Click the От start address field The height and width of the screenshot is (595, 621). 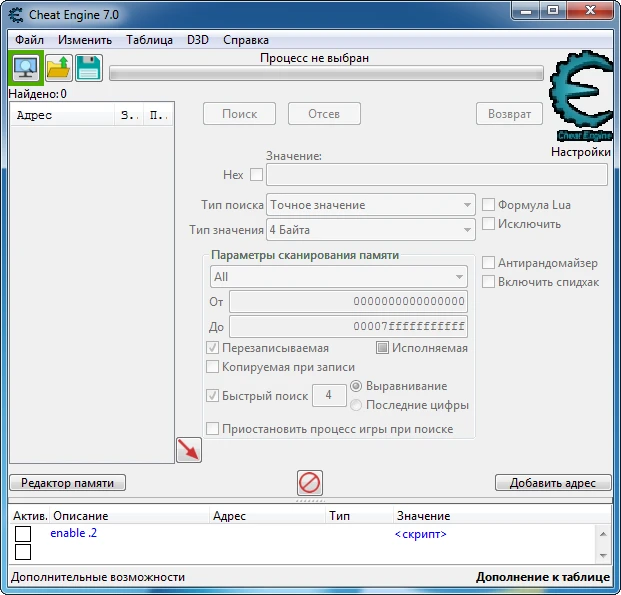tap(349, 301)
